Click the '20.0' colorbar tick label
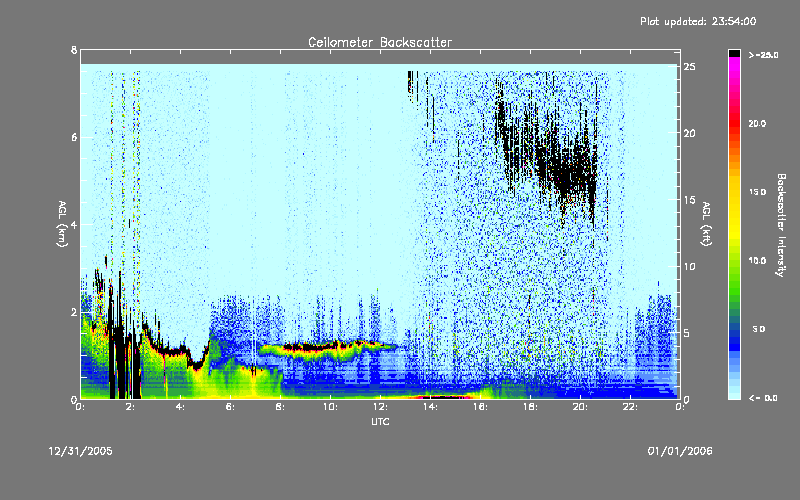This screenshot has width=800, height=500. point(757,124)
